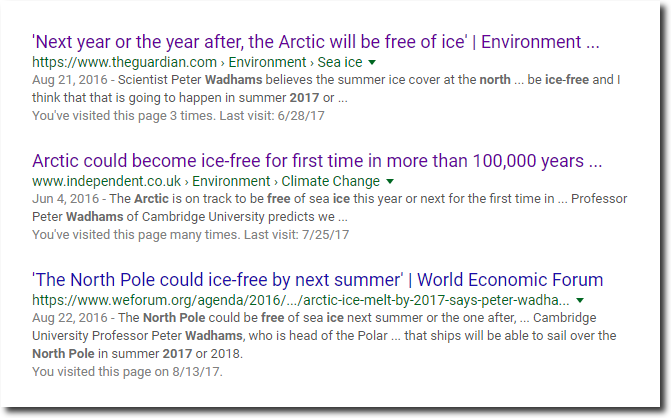Click the weforum.org agenda URL text

tap(301, 300)
